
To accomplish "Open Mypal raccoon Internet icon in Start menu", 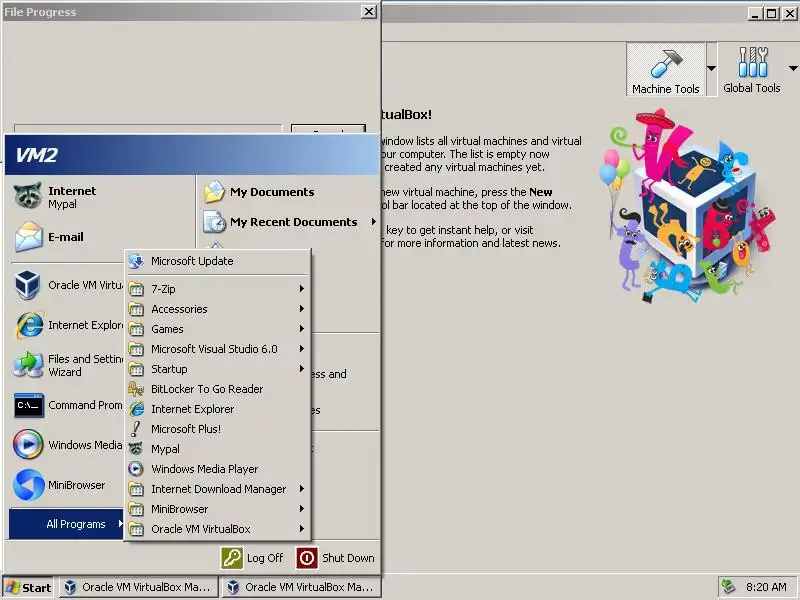I will point(28,196).
